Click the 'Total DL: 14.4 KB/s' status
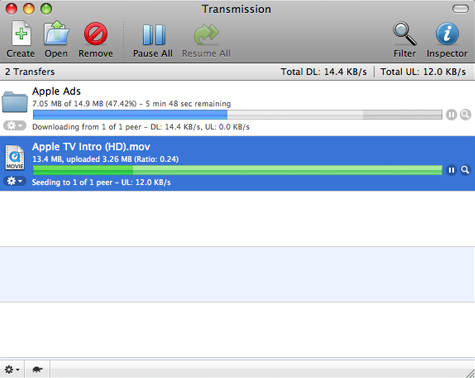This screenshot has width=475, height=378. 324,72
